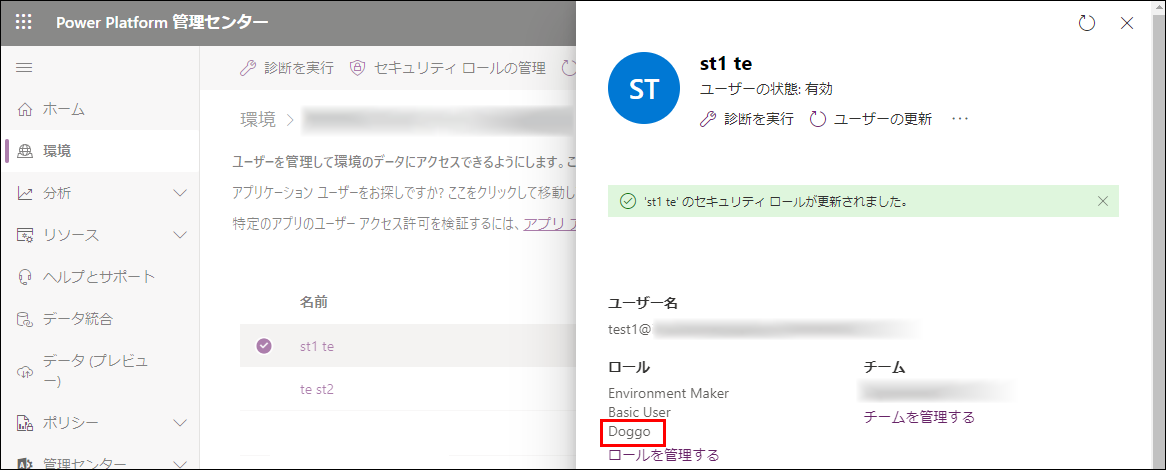Click the 環境 breadcrumb link

(258, 119)
